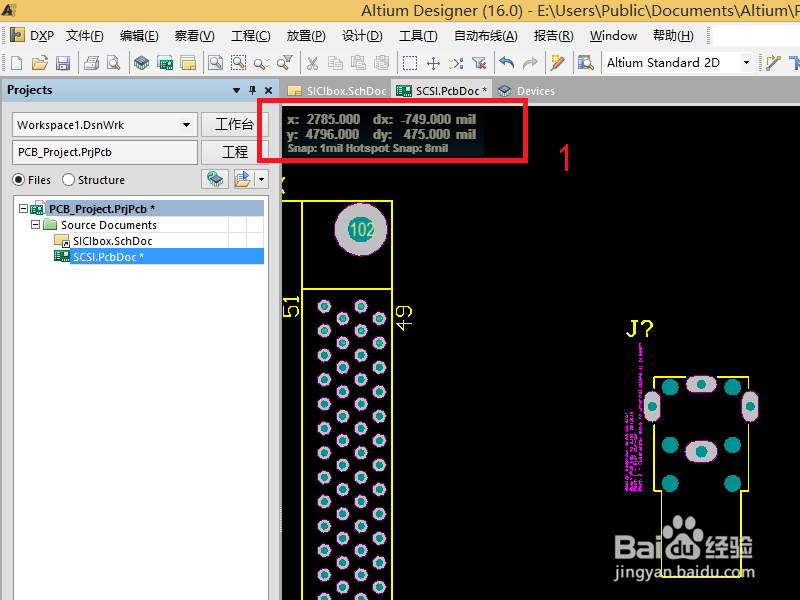This screenshot has height=600, width=800.
Task: Open the Altium Standard 2D view dropdown
Action: pyautogui.click(x=747, y=62)
